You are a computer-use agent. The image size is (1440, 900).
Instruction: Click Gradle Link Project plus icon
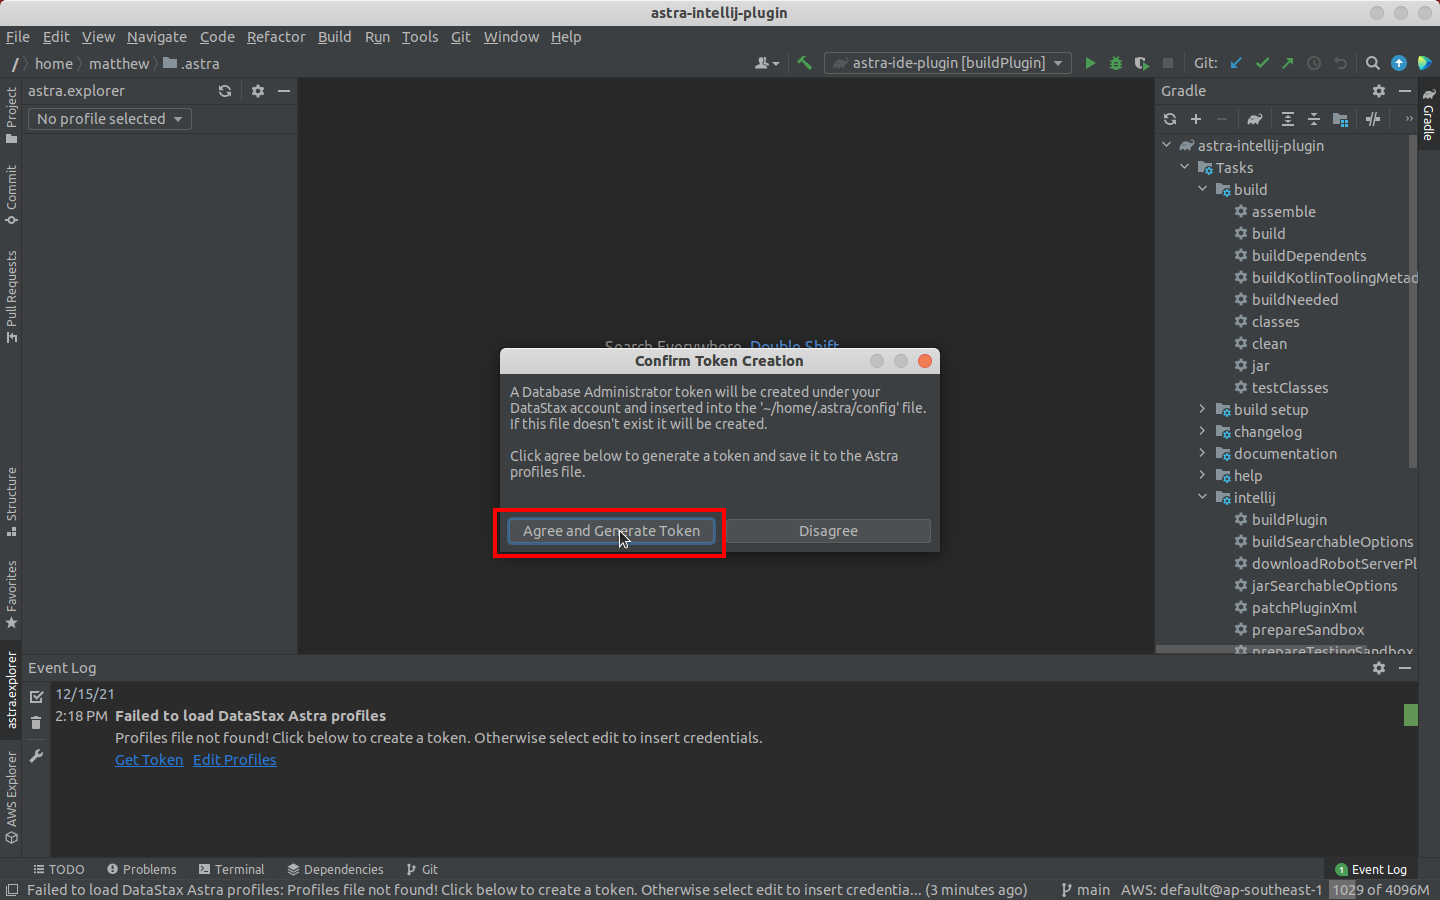pos(1196,119)
